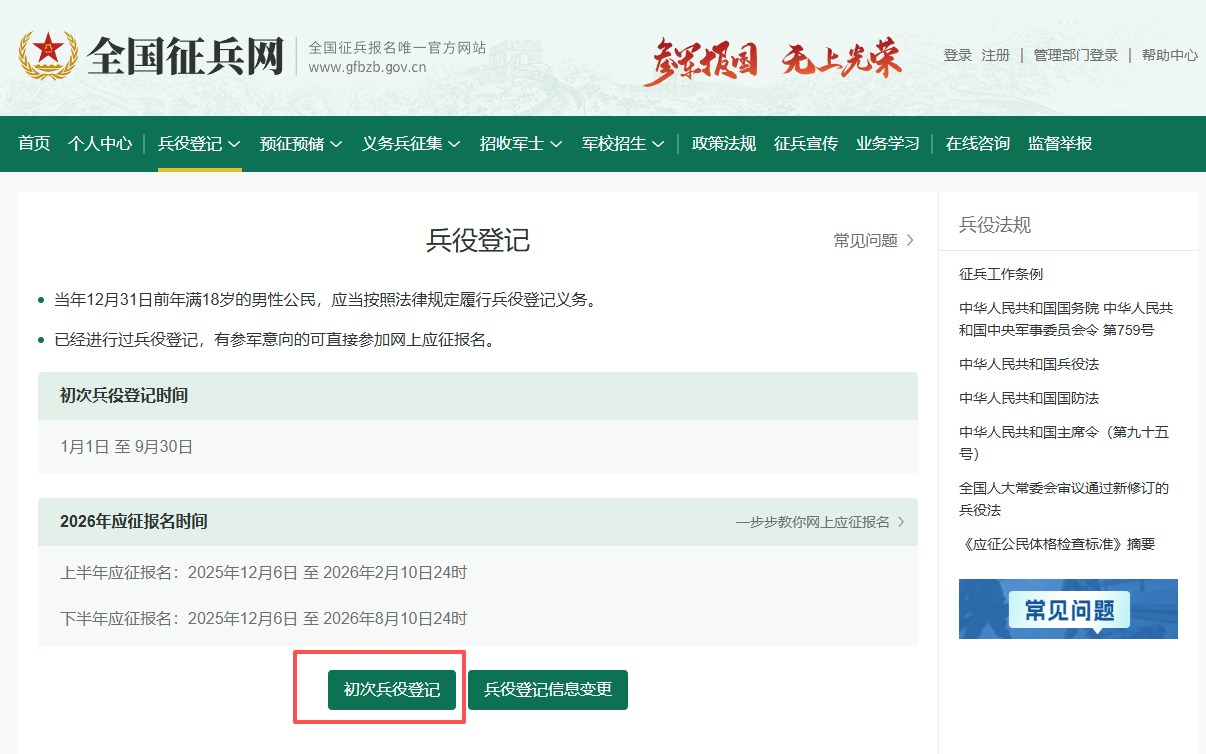Viewport: 1206px width, 754px height.
Task: Click the 登录 link at top right
Action: 957,56
